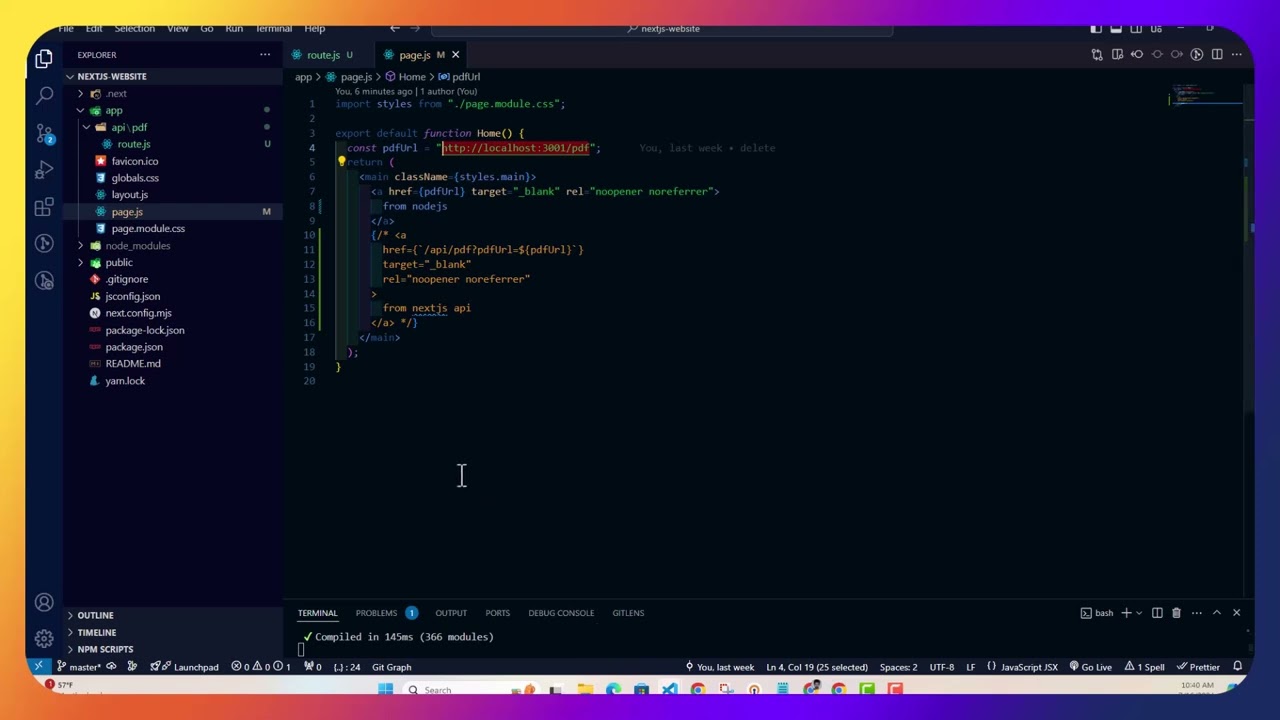Toggle bottom panel layout button
Viewport: 1280px width, 720px height.
1116,29
